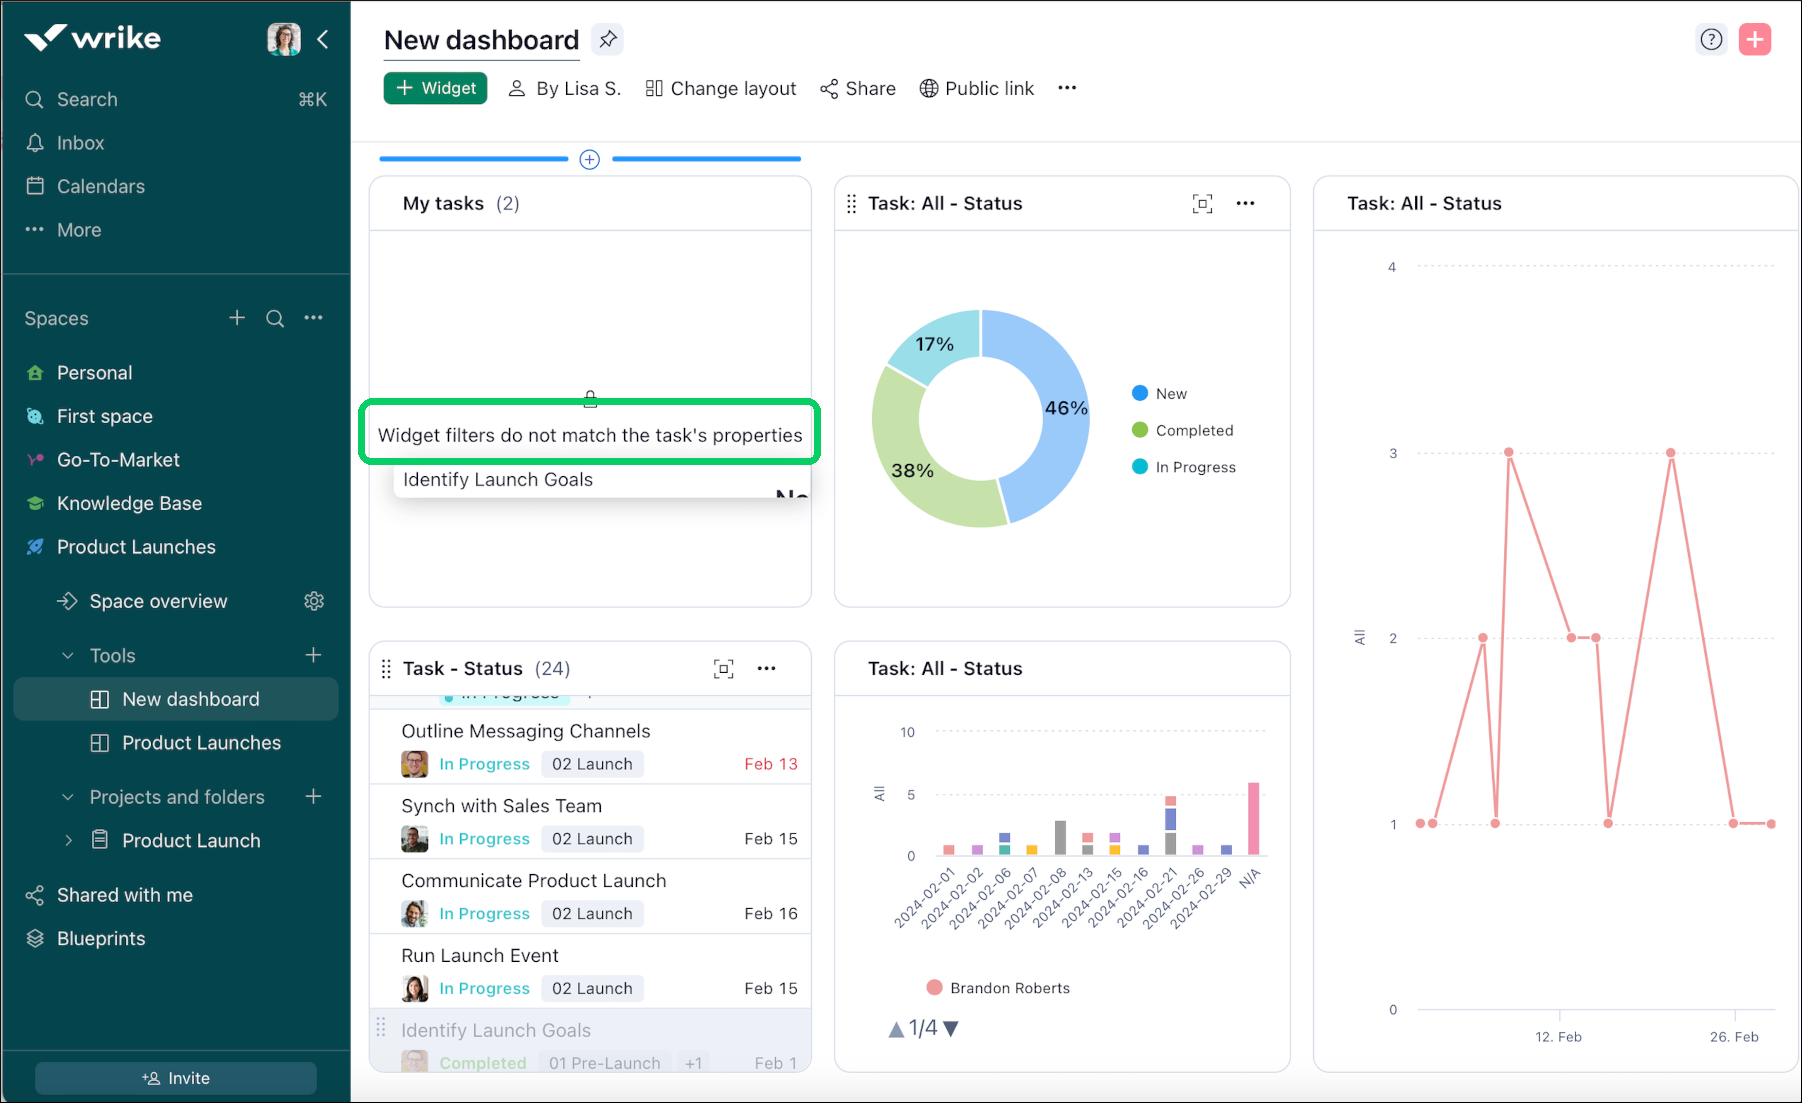Collapse Projects and folders section

(68, 798)
